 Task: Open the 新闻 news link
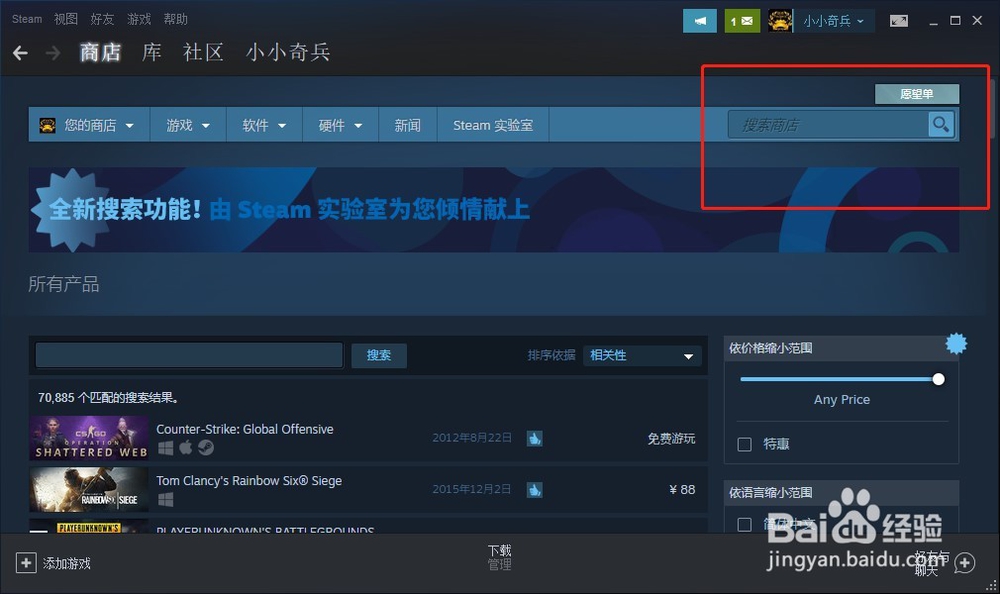(408, 125)
